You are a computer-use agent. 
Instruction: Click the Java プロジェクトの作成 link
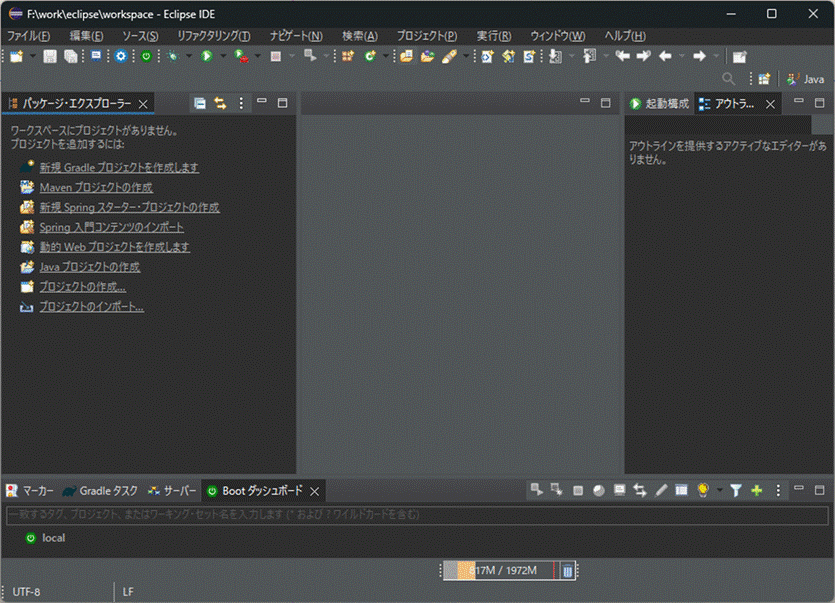(x=90, y=267)
